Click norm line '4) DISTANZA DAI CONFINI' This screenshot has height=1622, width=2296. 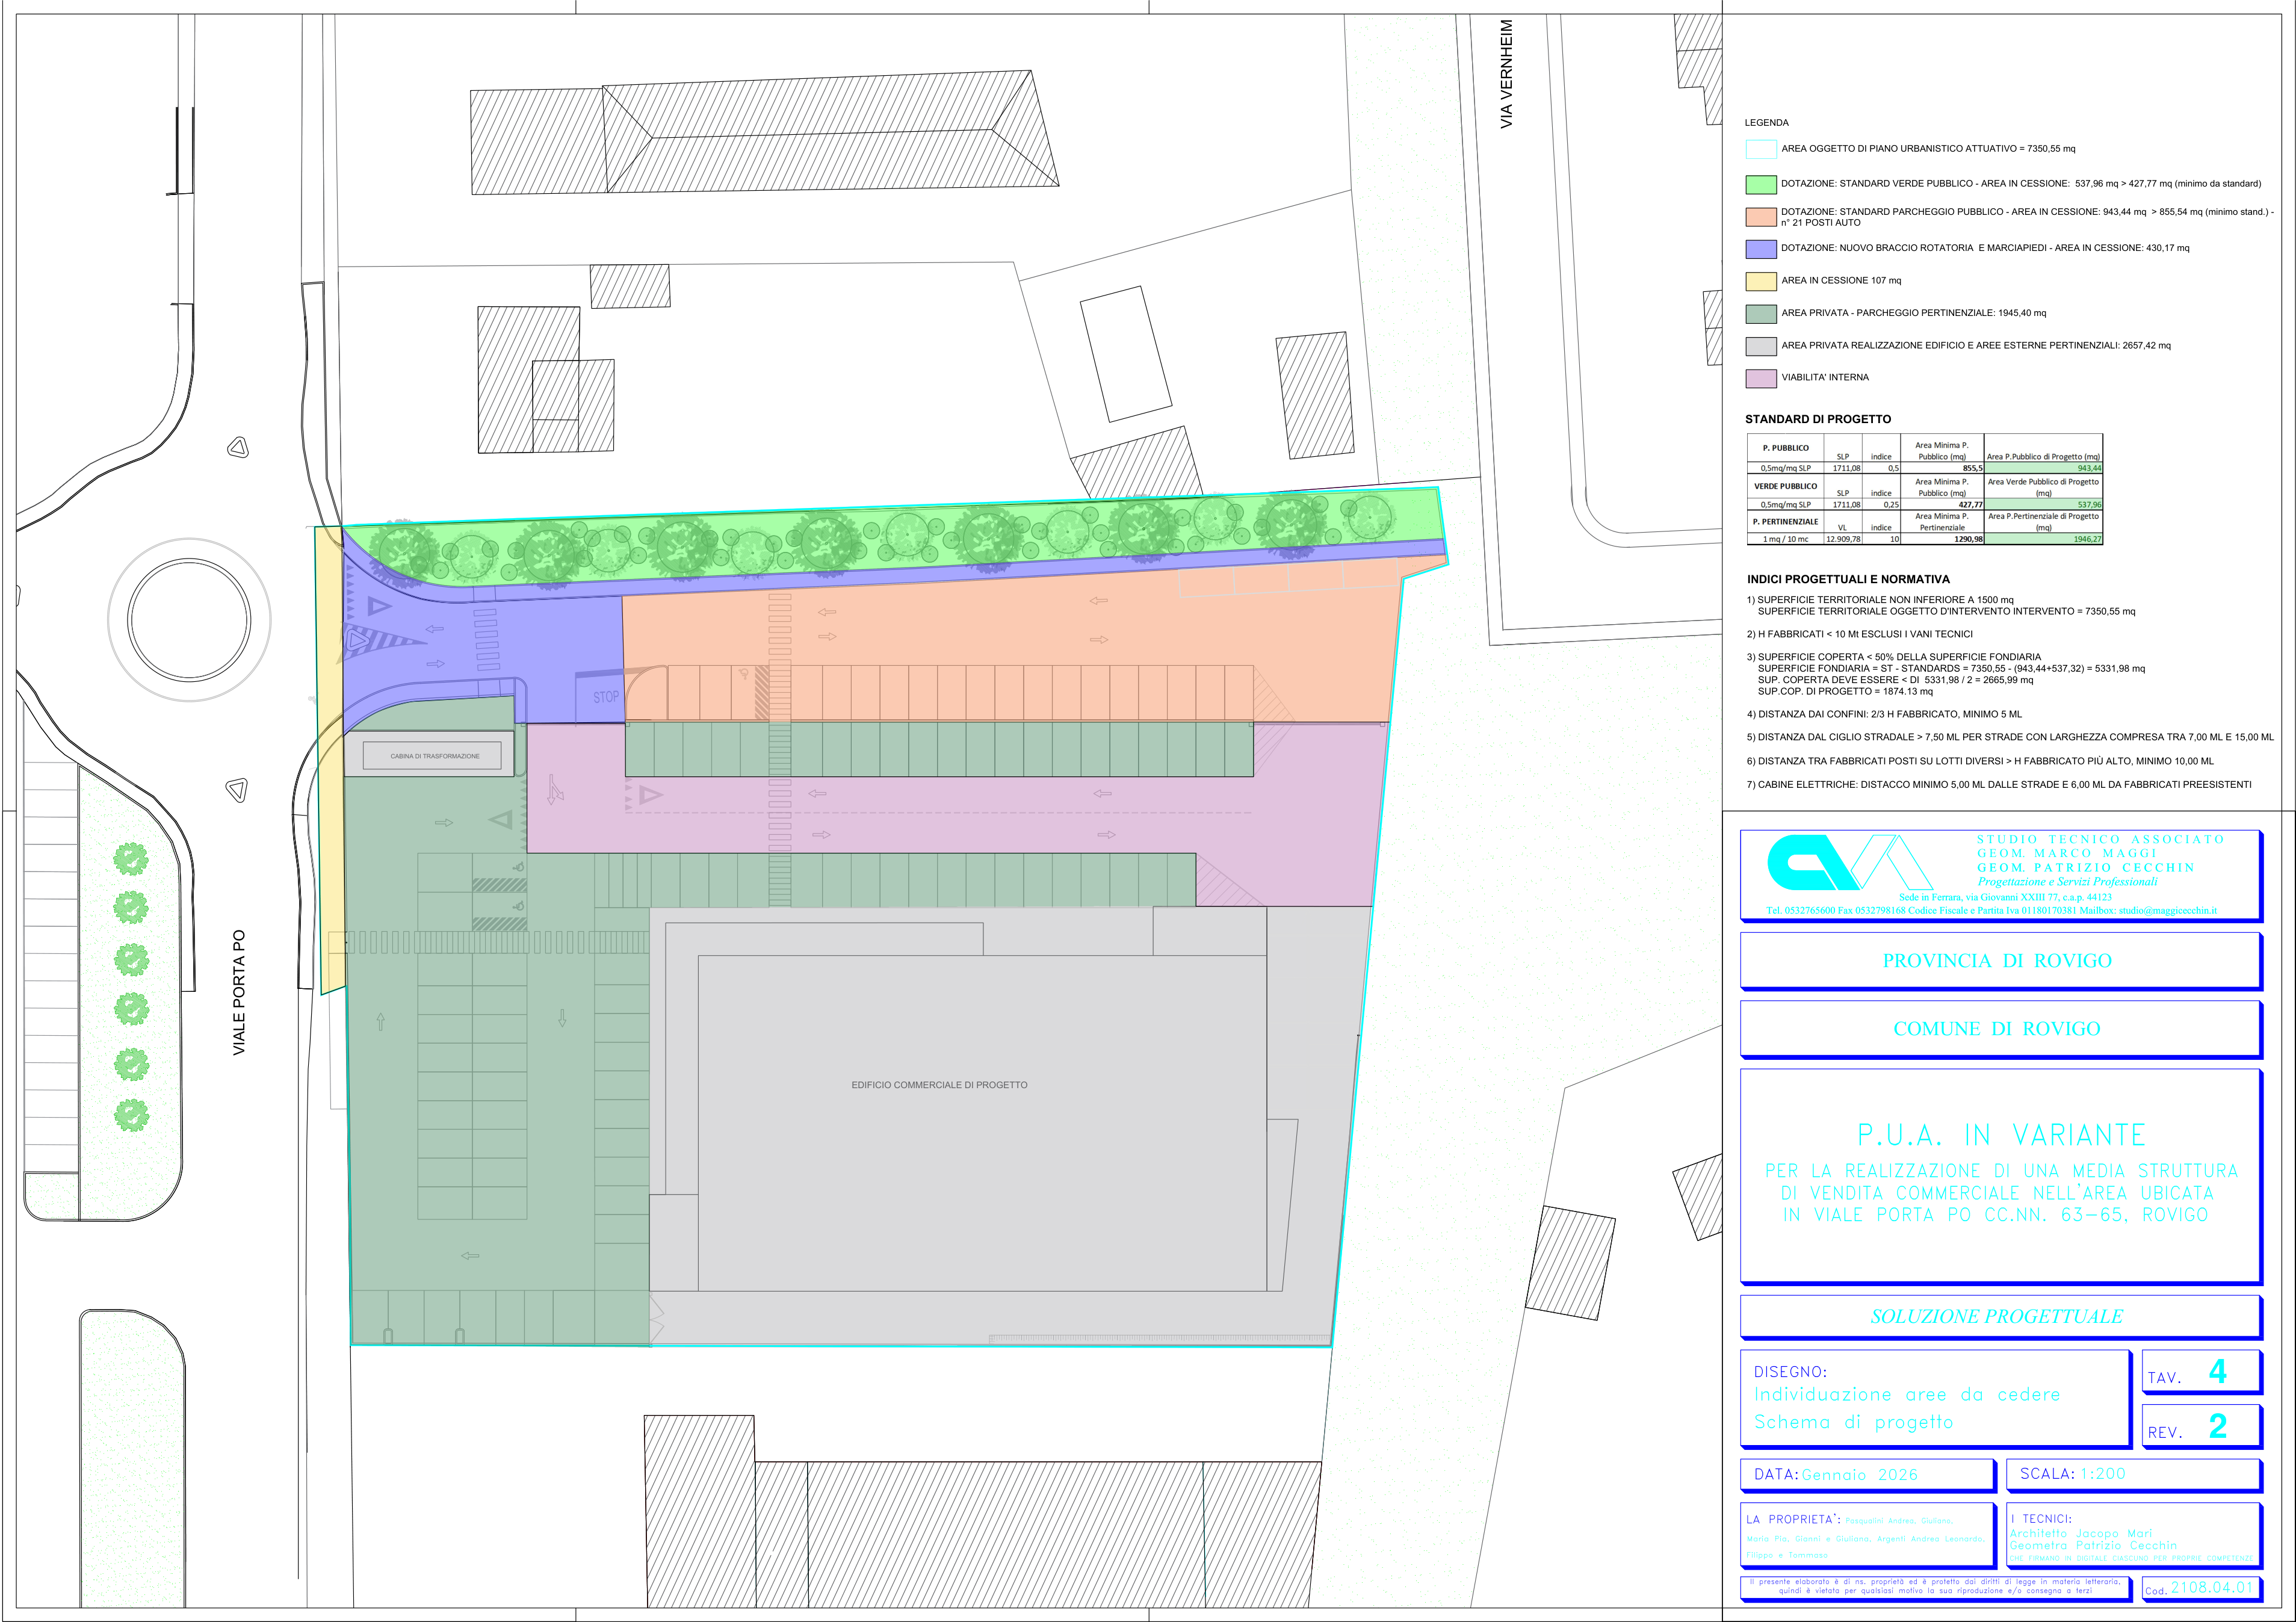(x=1884, y=714)
